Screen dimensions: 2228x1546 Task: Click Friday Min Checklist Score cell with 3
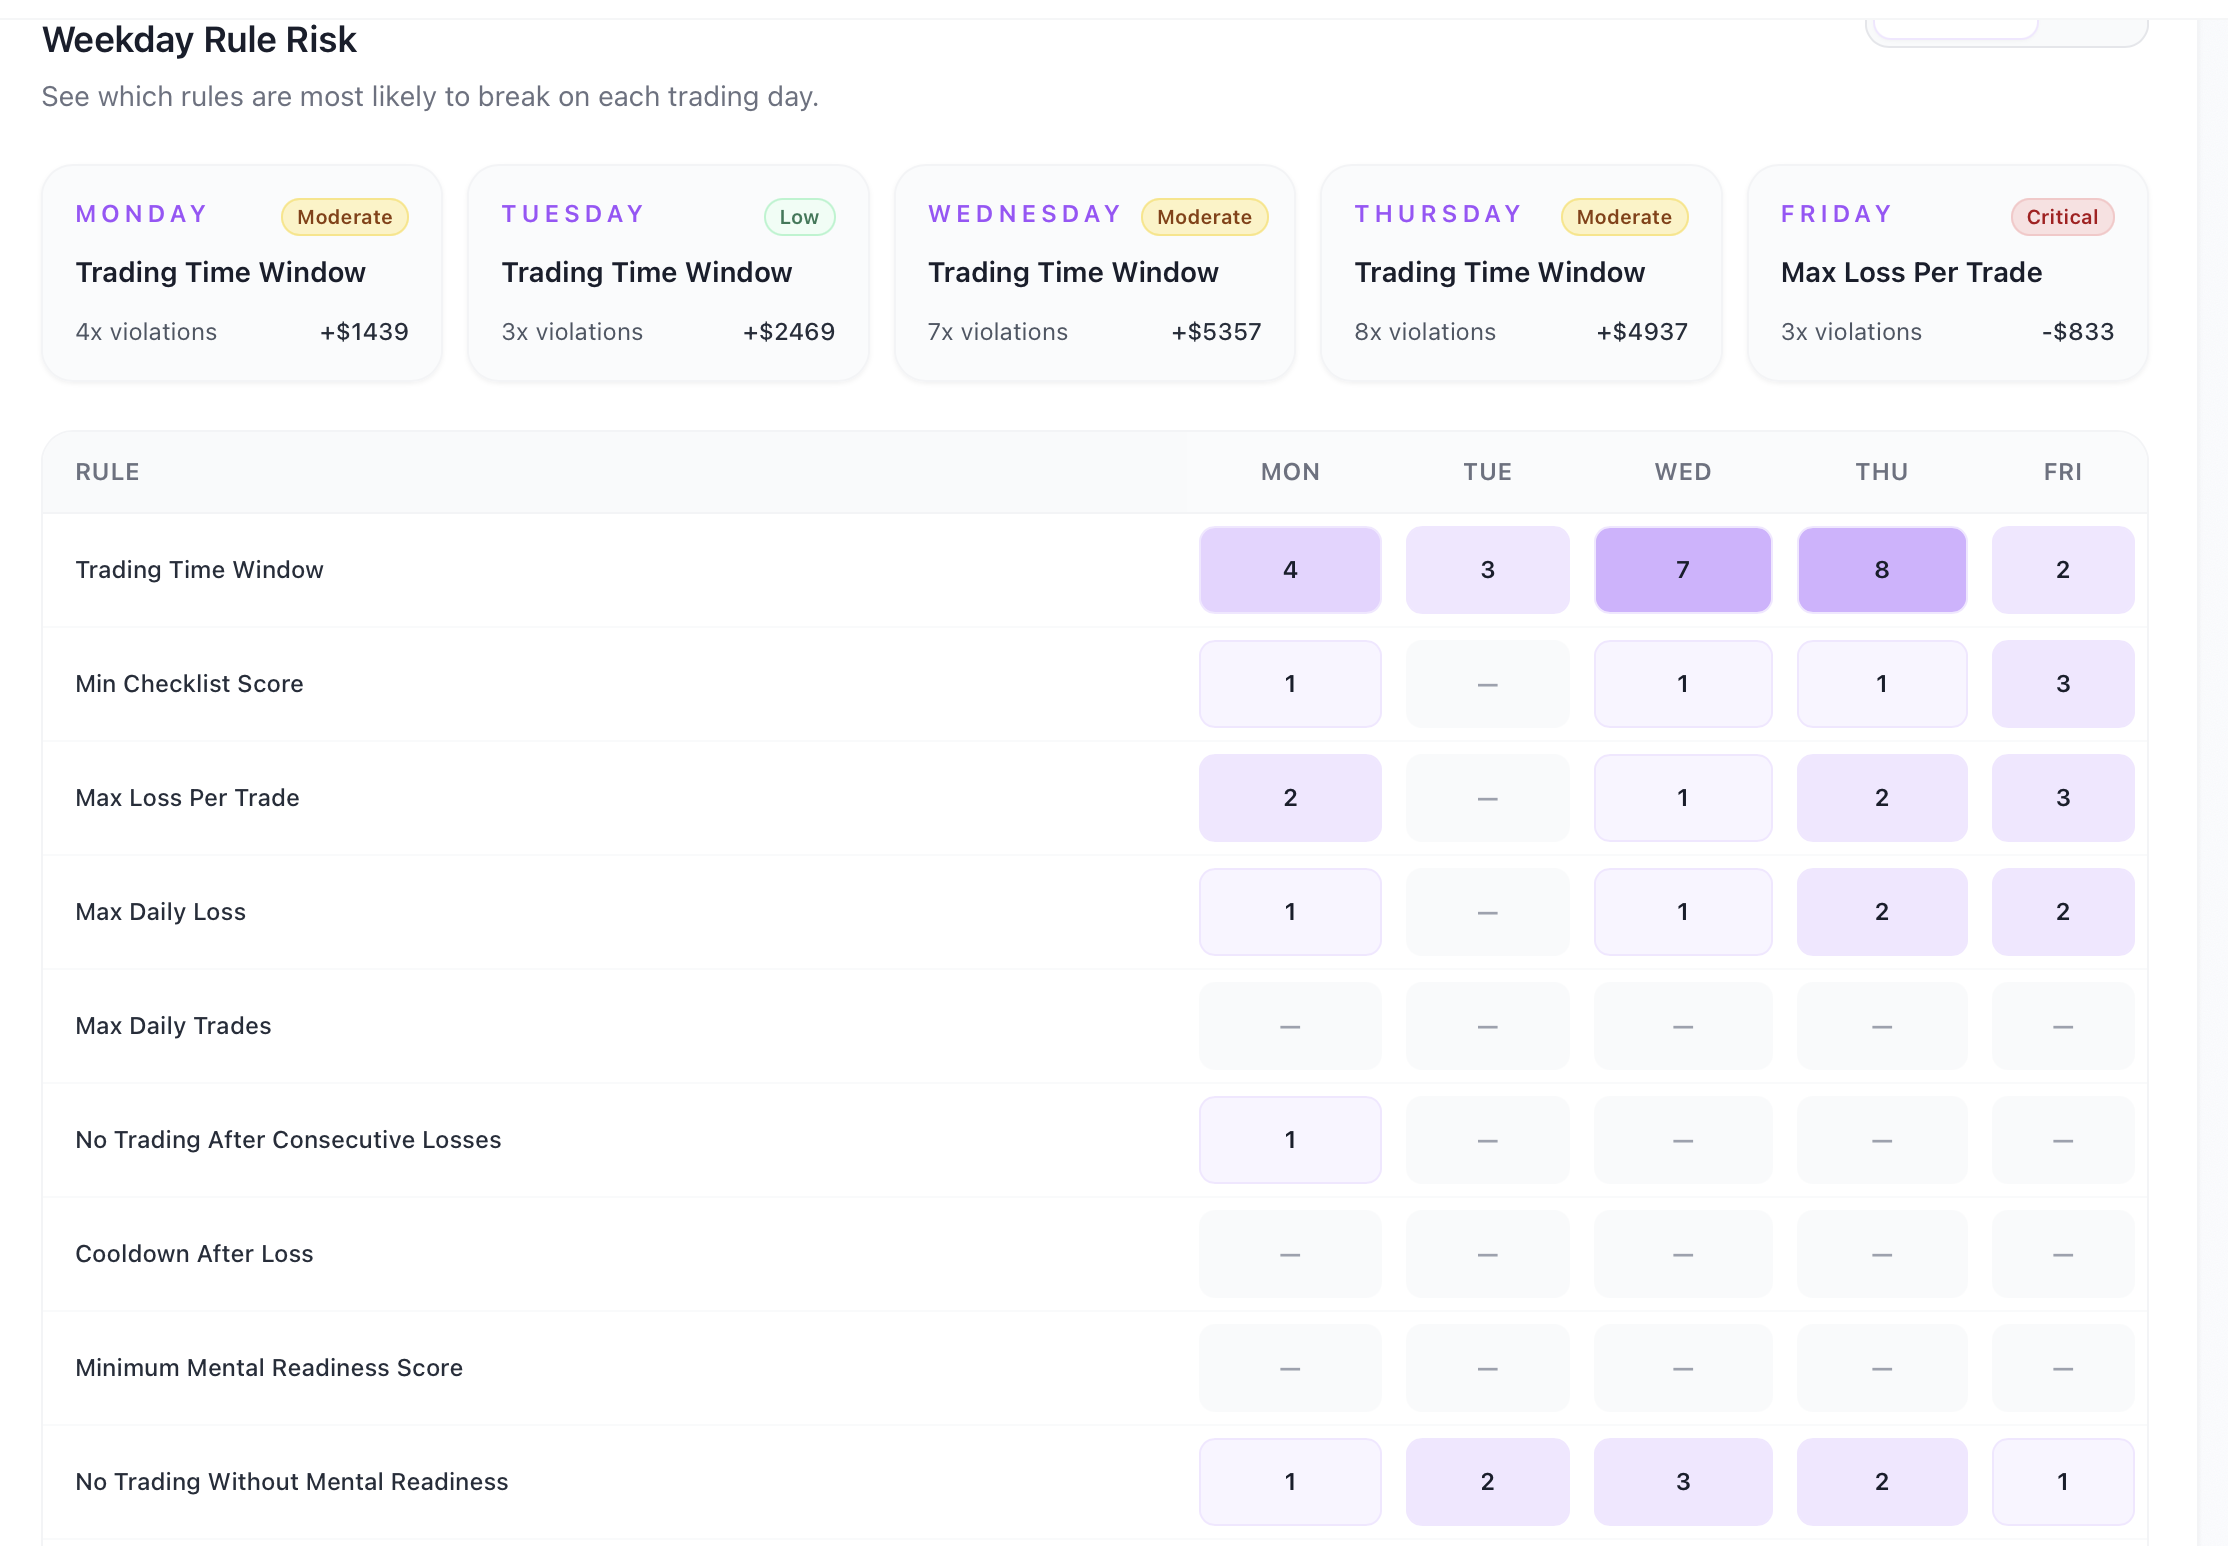click(x=2063, y=684)
